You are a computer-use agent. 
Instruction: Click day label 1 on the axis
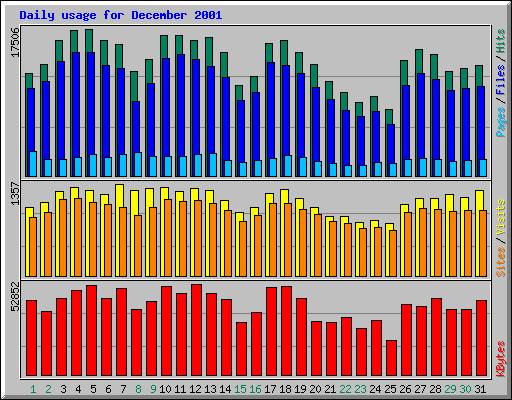[x=33, y=389]
